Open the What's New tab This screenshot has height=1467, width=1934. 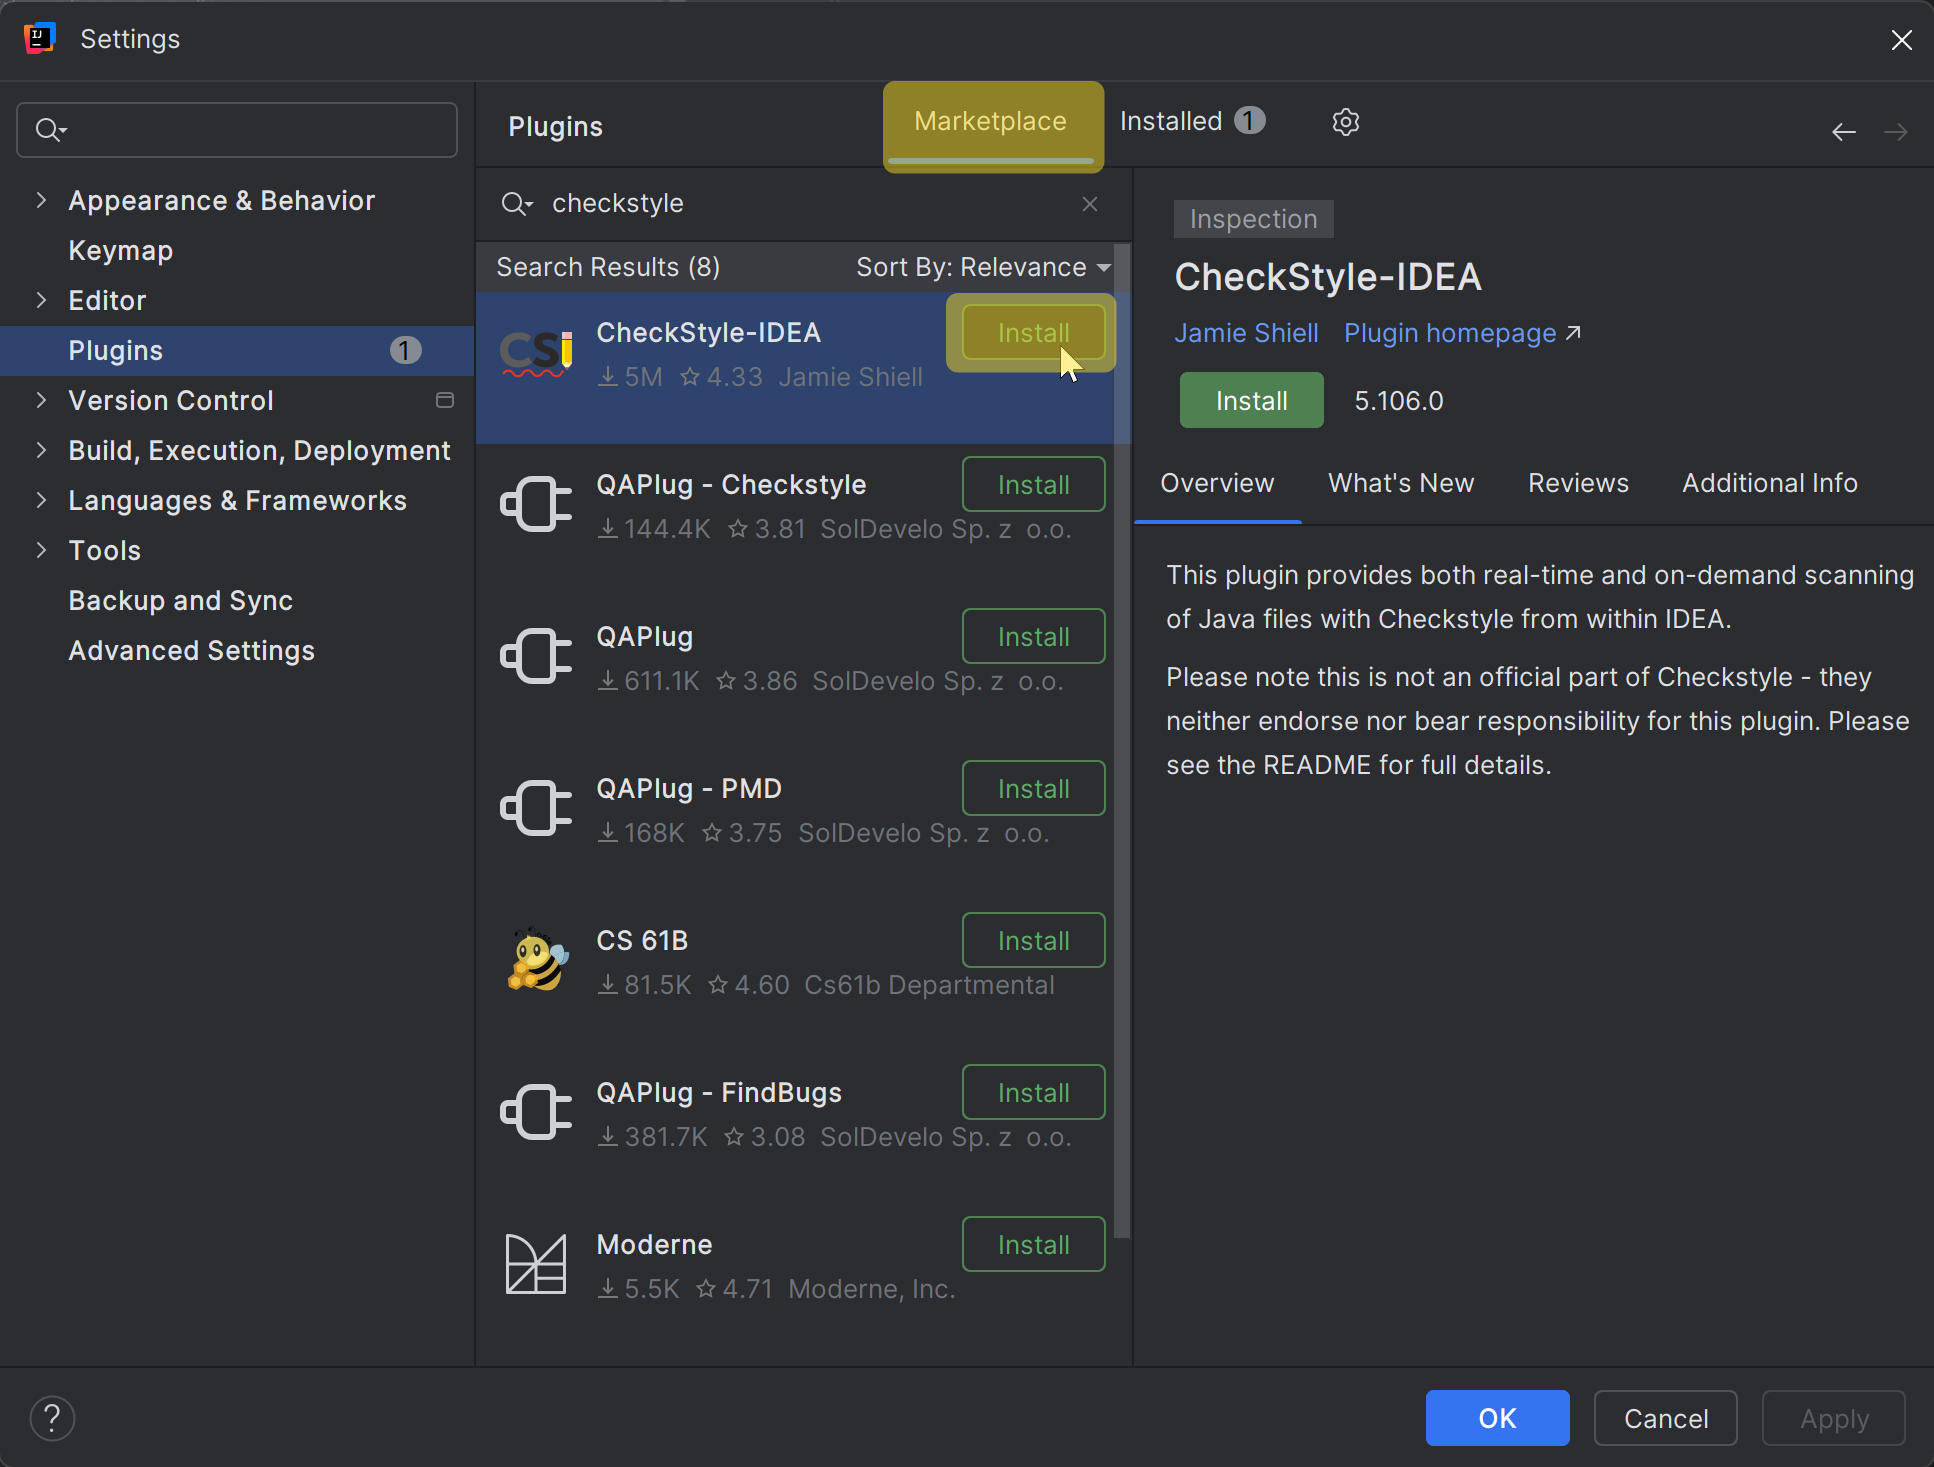[x=1401, y=484]
